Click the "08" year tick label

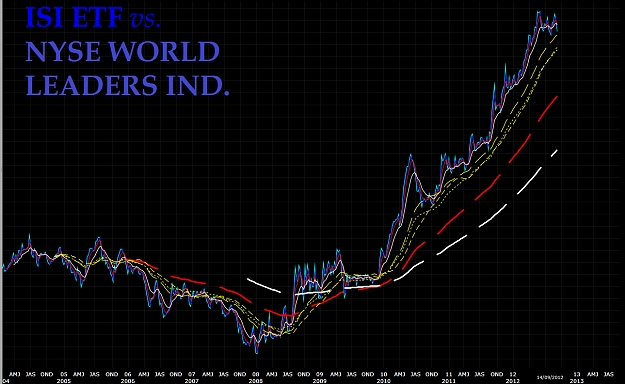[256, 374]
